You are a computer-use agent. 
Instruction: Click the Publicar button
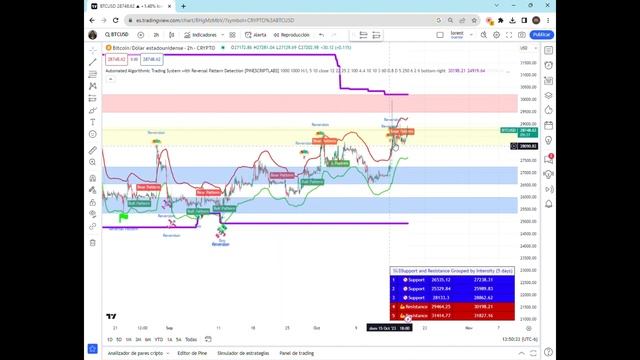pyautogui.click(x=542, y=35)
